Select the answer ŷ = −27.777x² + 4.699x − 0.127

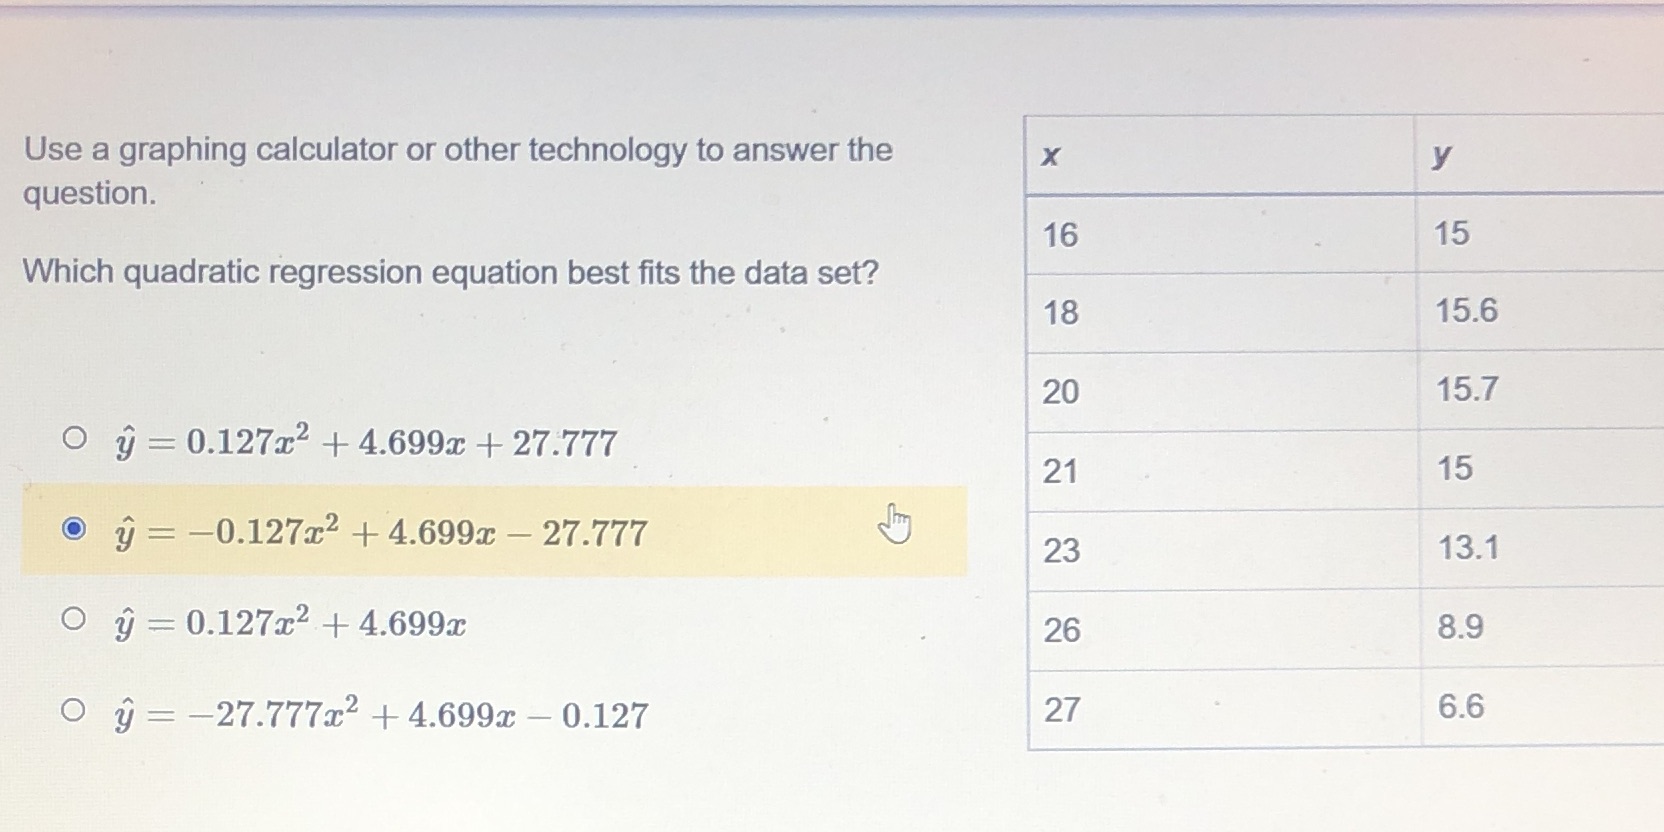[380, 713]
